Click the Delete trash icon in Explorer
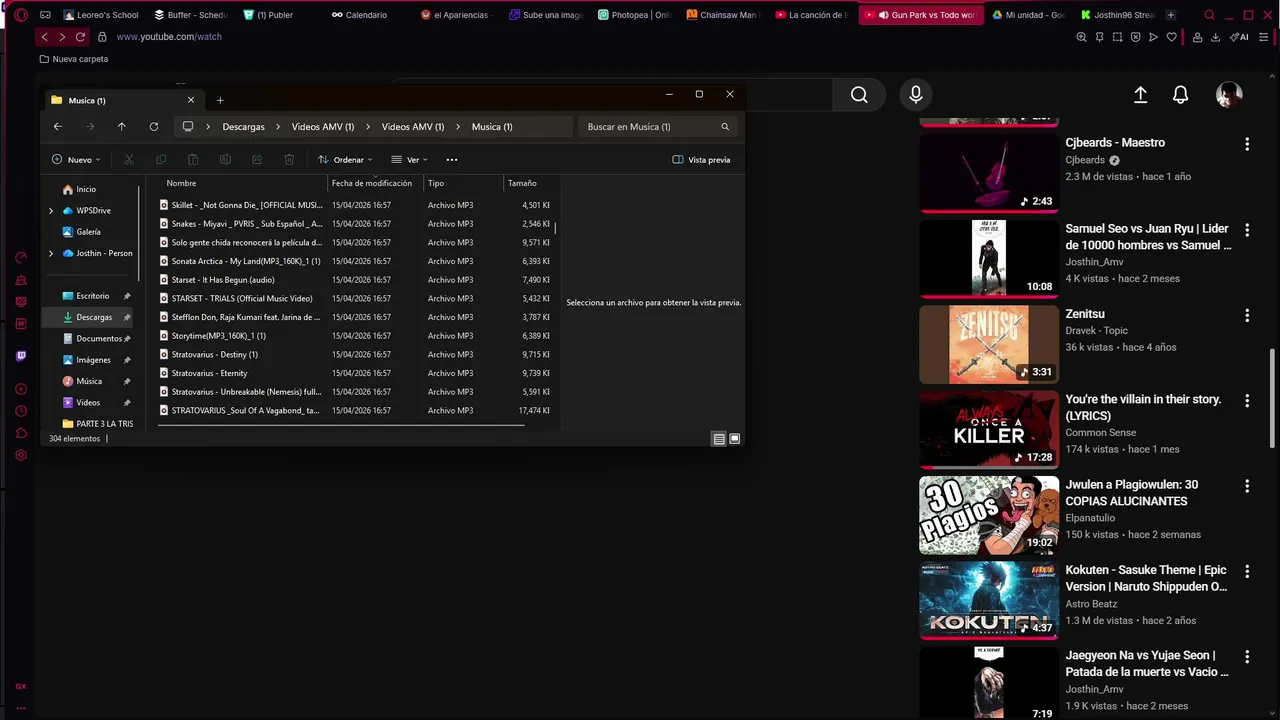1280x720 pixels. (289, 160)
